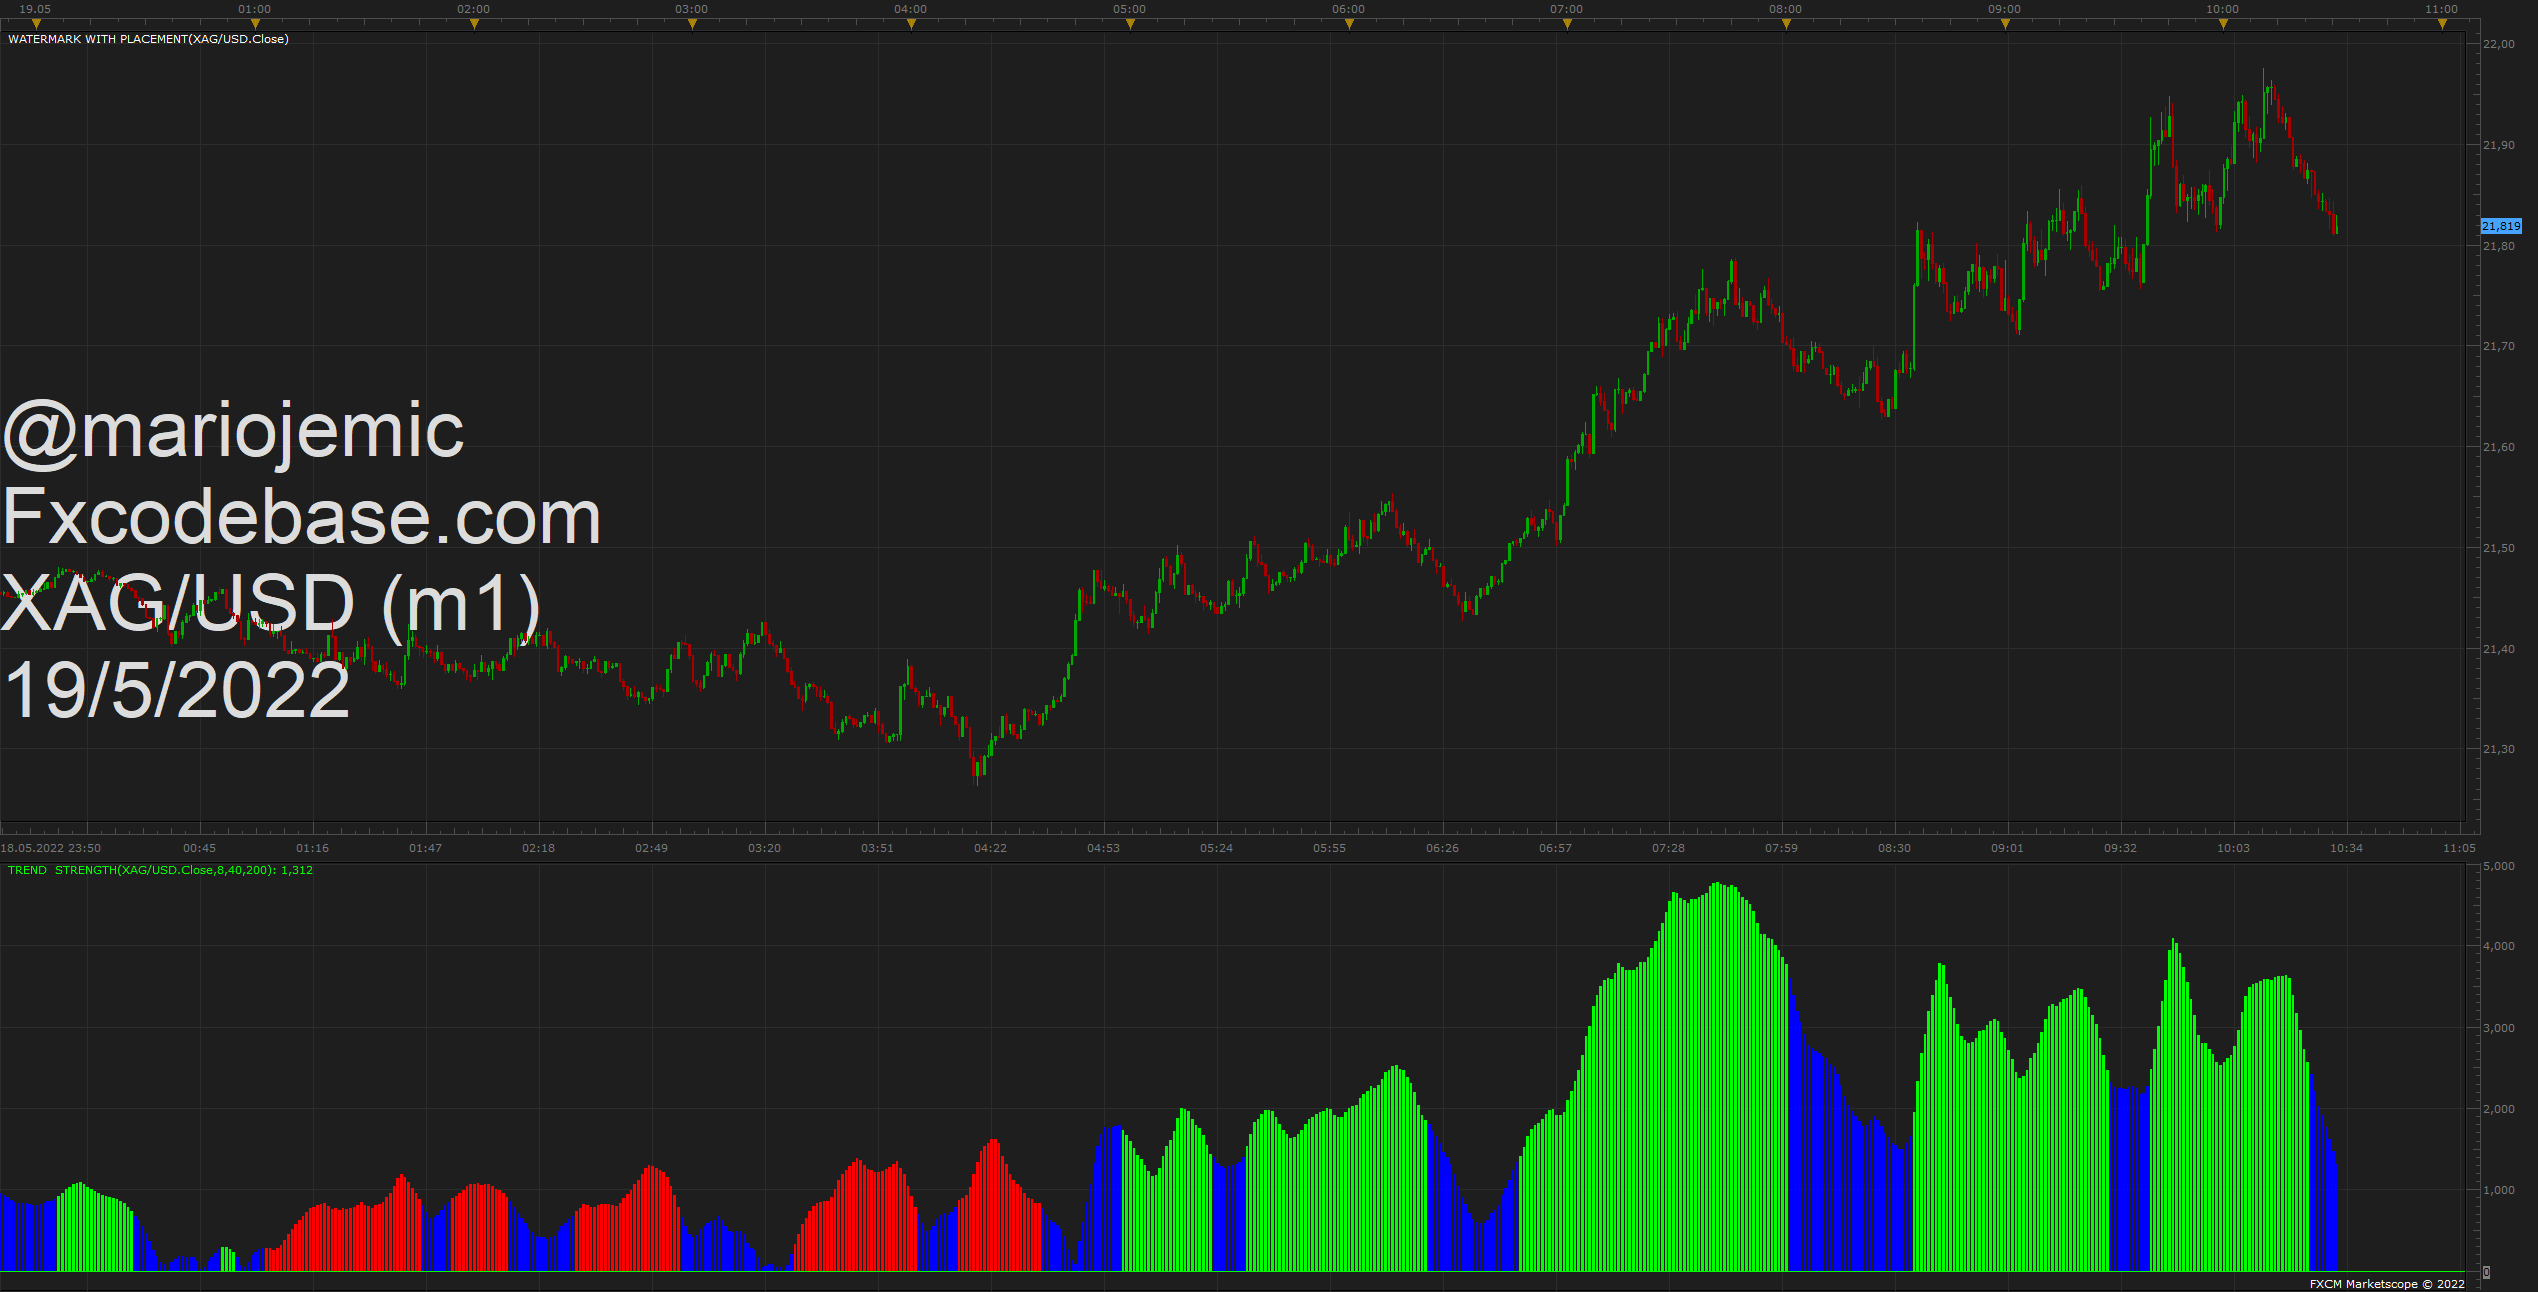Click the 02:00 hour marker triangle
This screenshot has height=1292, width=2538.
click(474, 24)
